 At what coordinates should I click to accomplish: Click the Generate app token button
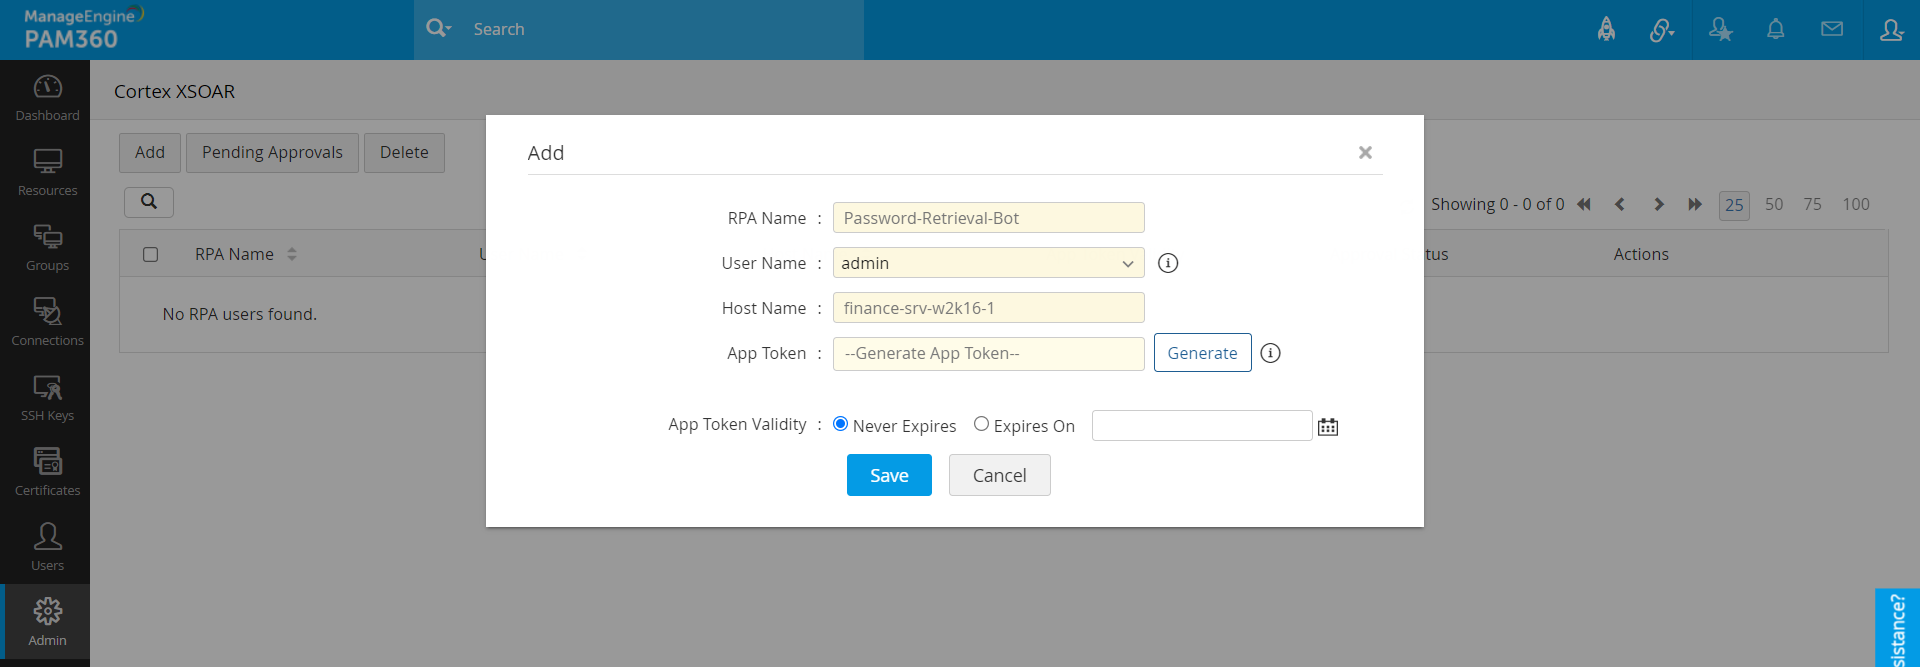(1202, 353)
